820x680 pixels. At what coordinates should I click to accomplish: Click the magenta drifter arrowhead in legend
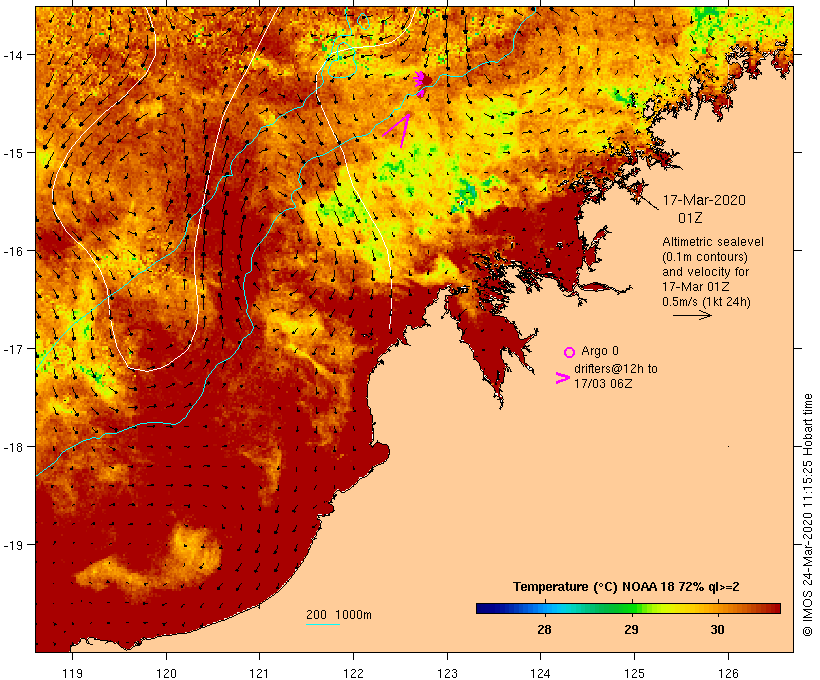coord(562,378)
